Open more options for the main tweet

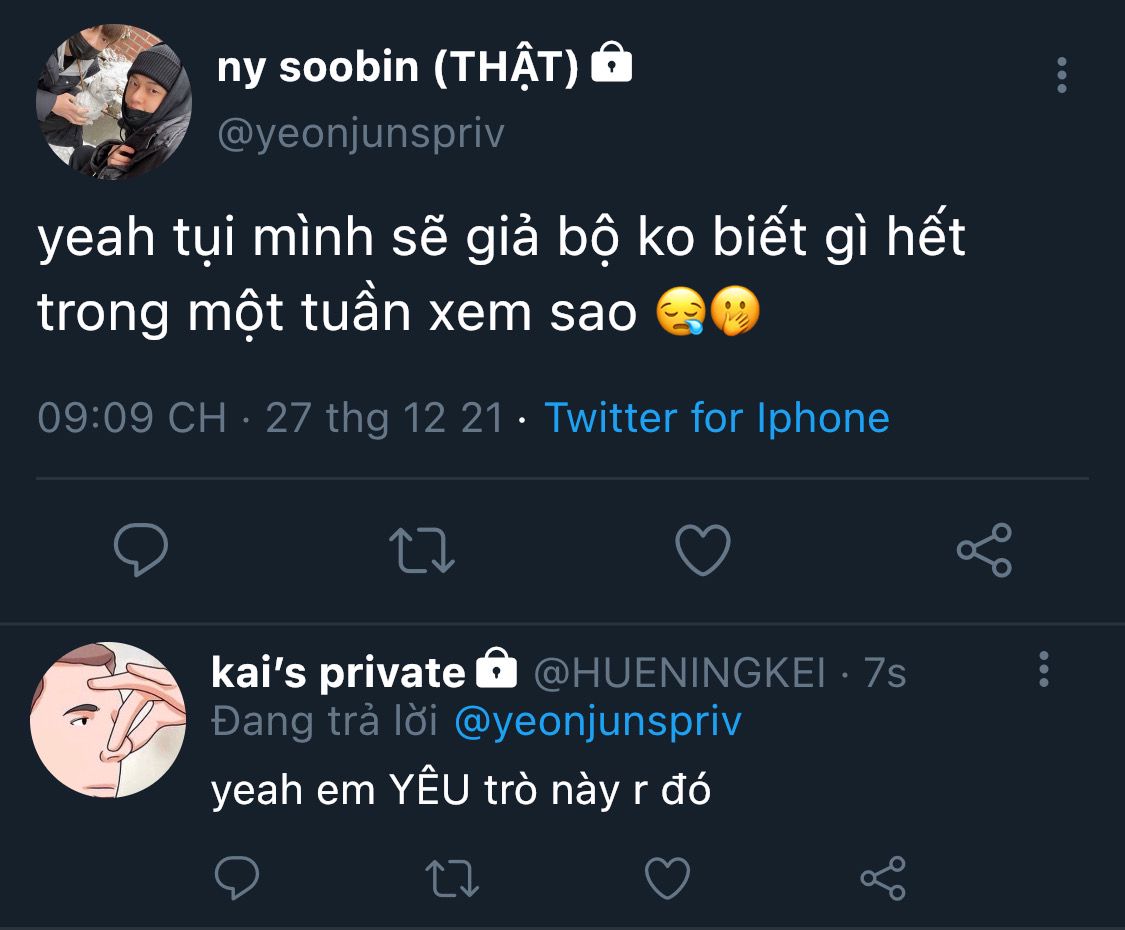click(1061, 75)
